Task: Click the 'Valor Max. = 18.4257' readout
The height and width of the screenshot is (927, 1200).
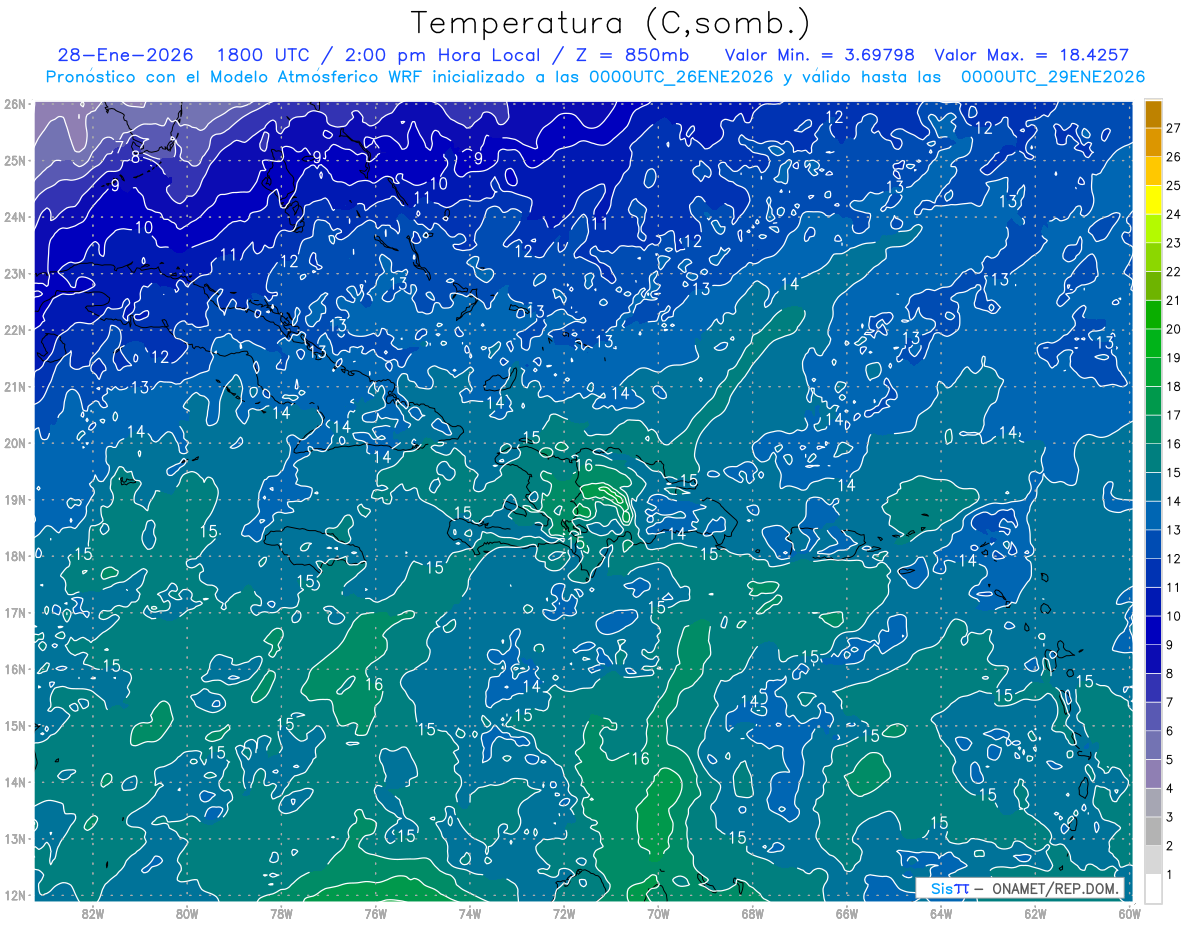Action: click(x=1031, y=55)
